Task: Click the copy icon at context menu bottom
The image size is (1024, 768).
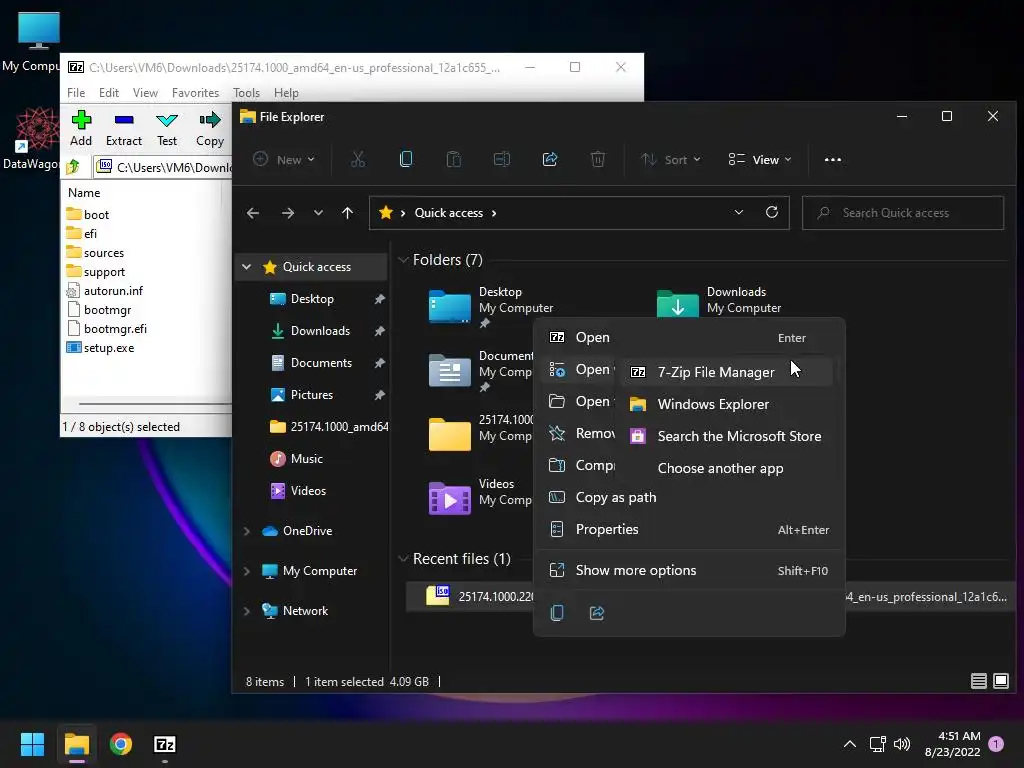Action: tap(557, 613)
